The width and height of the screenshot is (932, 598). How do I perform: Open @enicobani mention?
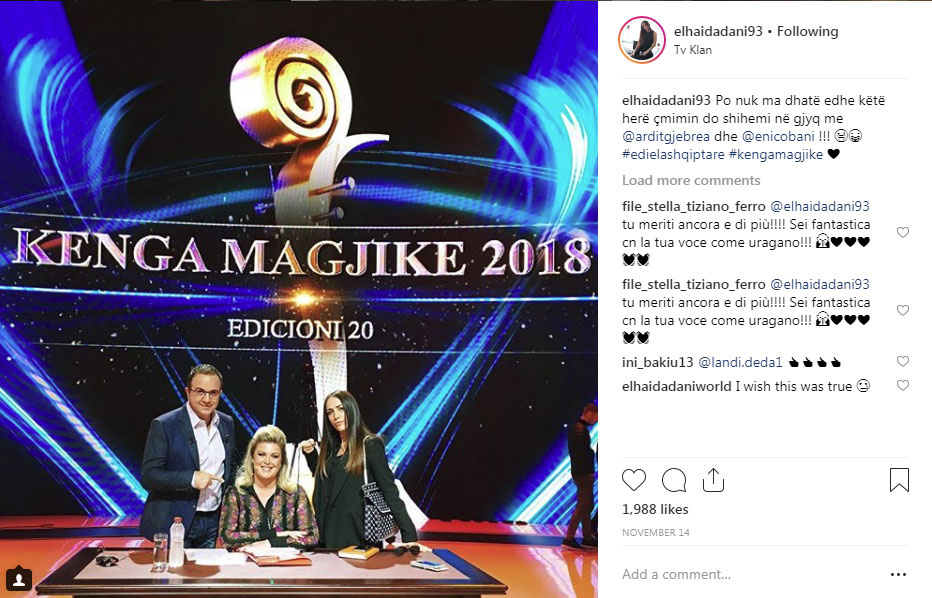click(778, 136)
